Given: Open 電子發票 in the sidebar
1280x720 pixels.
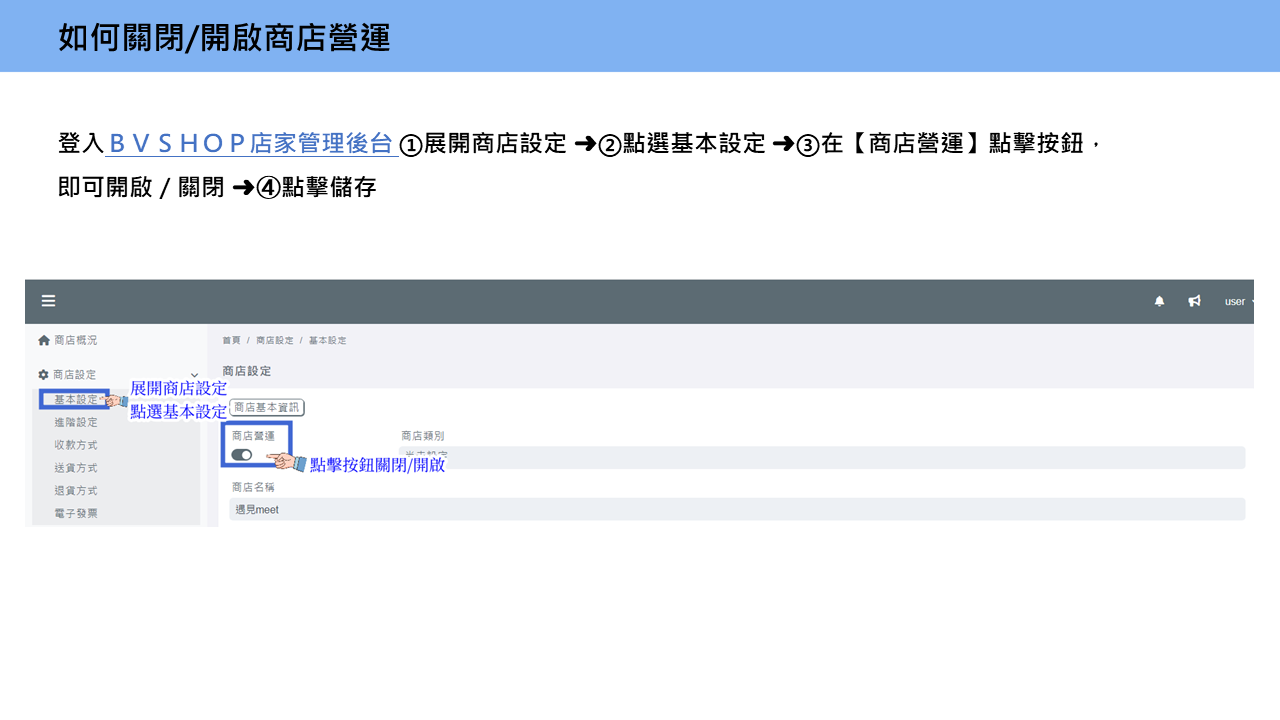Looking at the screenshot, I should click(76, 514).
